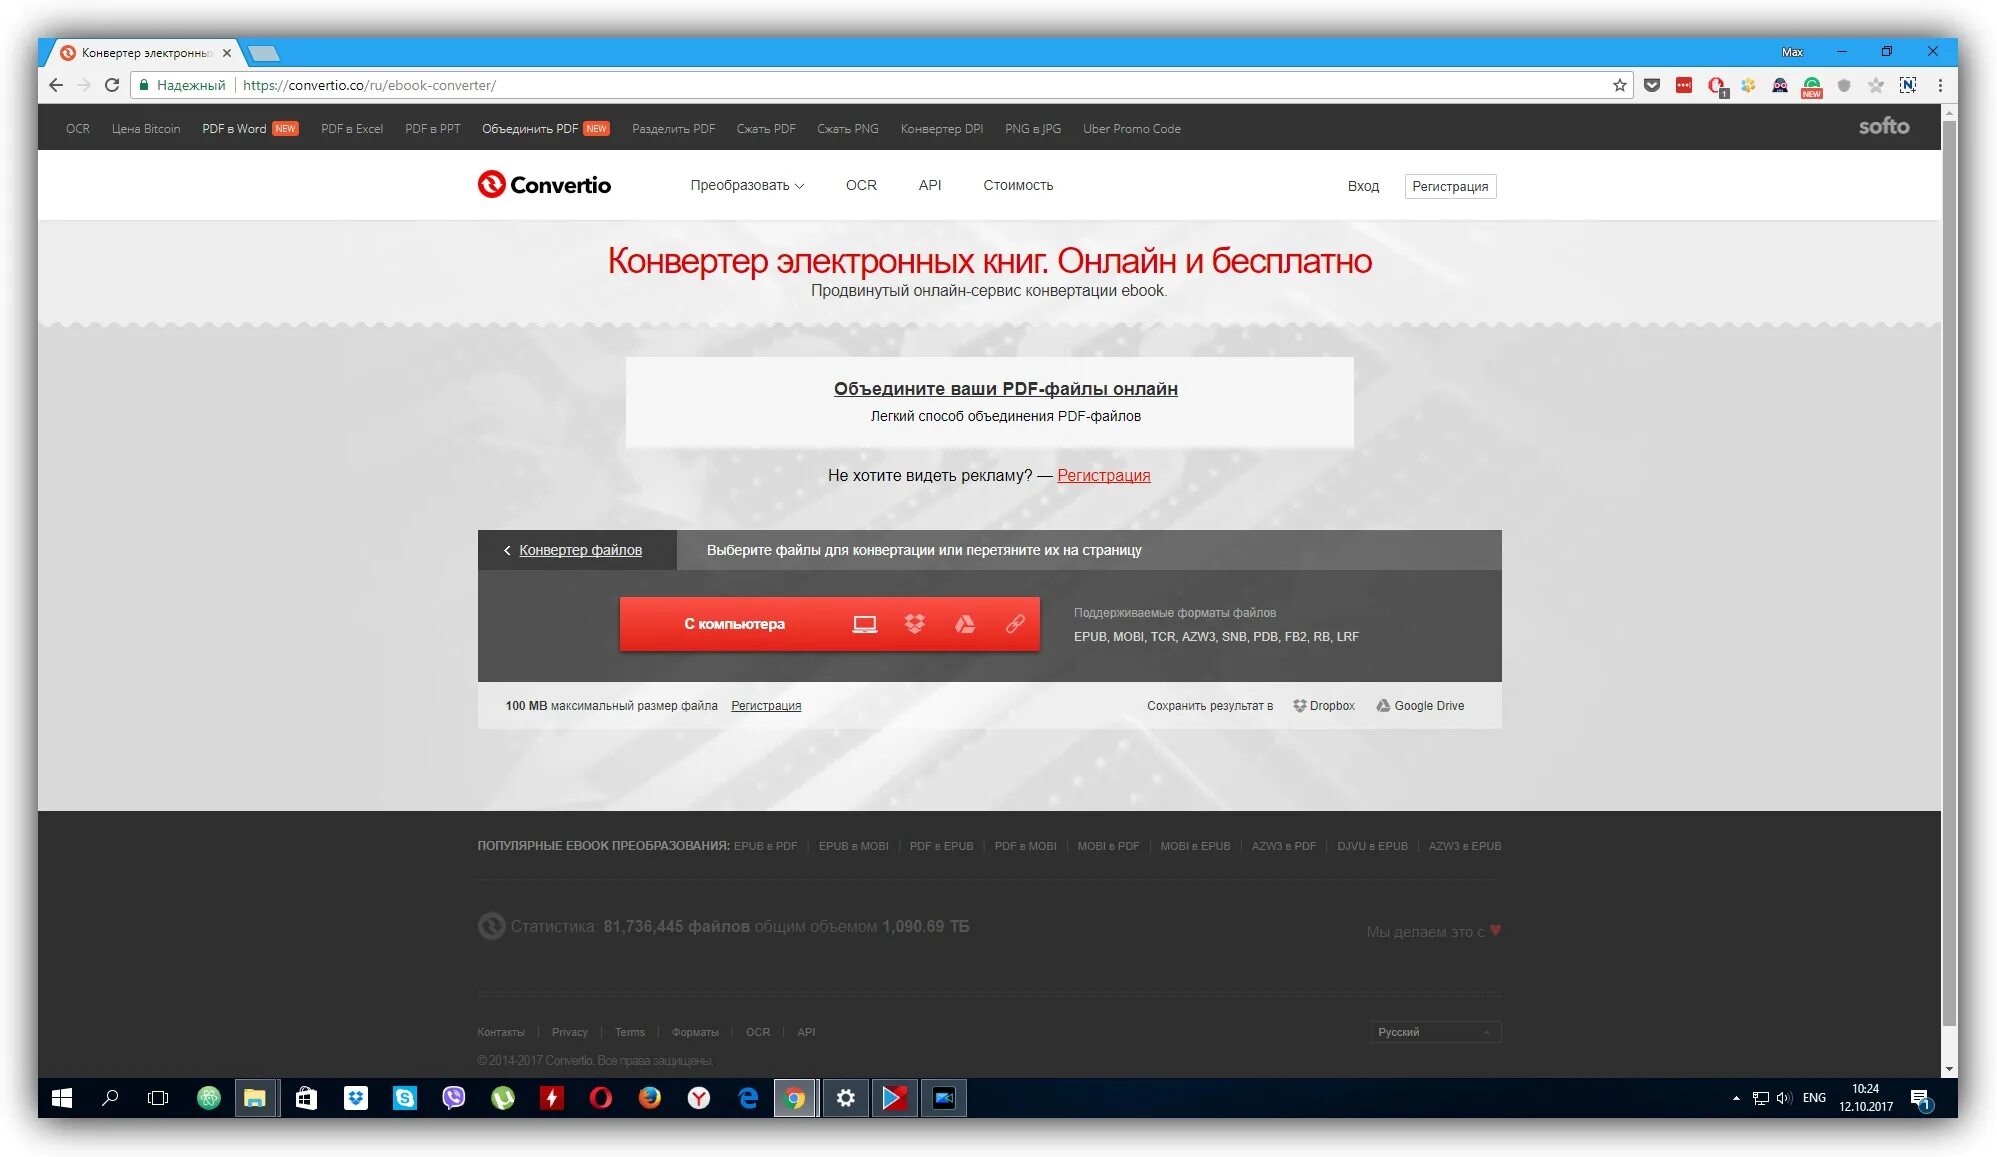Open Контакты footer link
This screenshot has width=1997, height=1157.
pos(500,1032)
